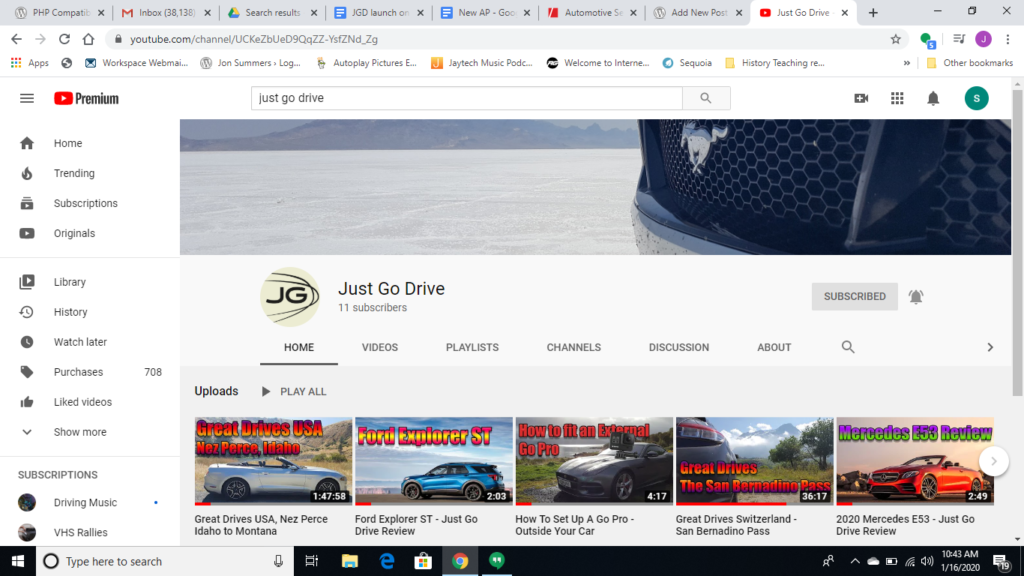Screen dimensions: 1024x576
Task: Search within the channel using magnifier
Action: click(x=848, y=347)
